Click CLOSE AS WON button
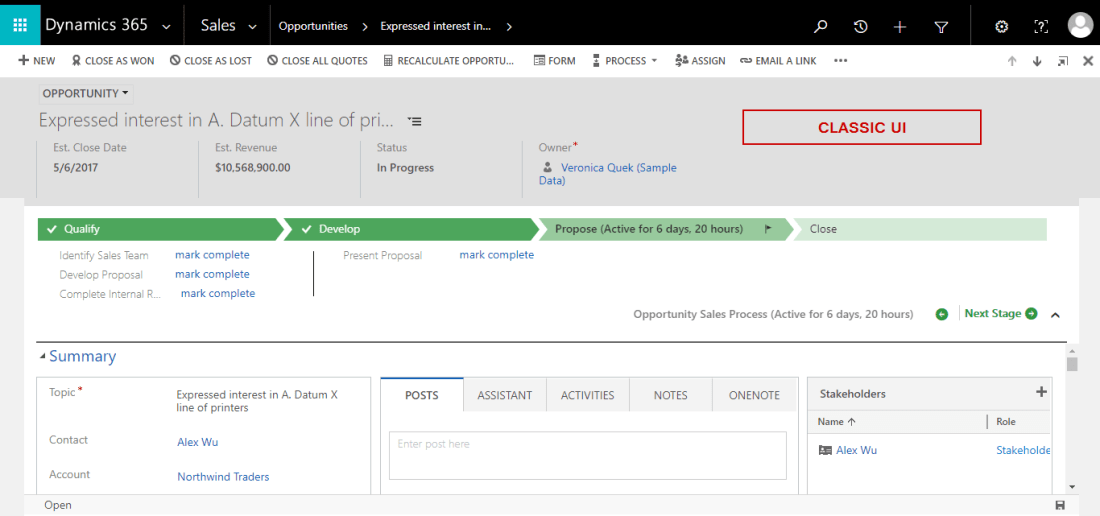 113,61
